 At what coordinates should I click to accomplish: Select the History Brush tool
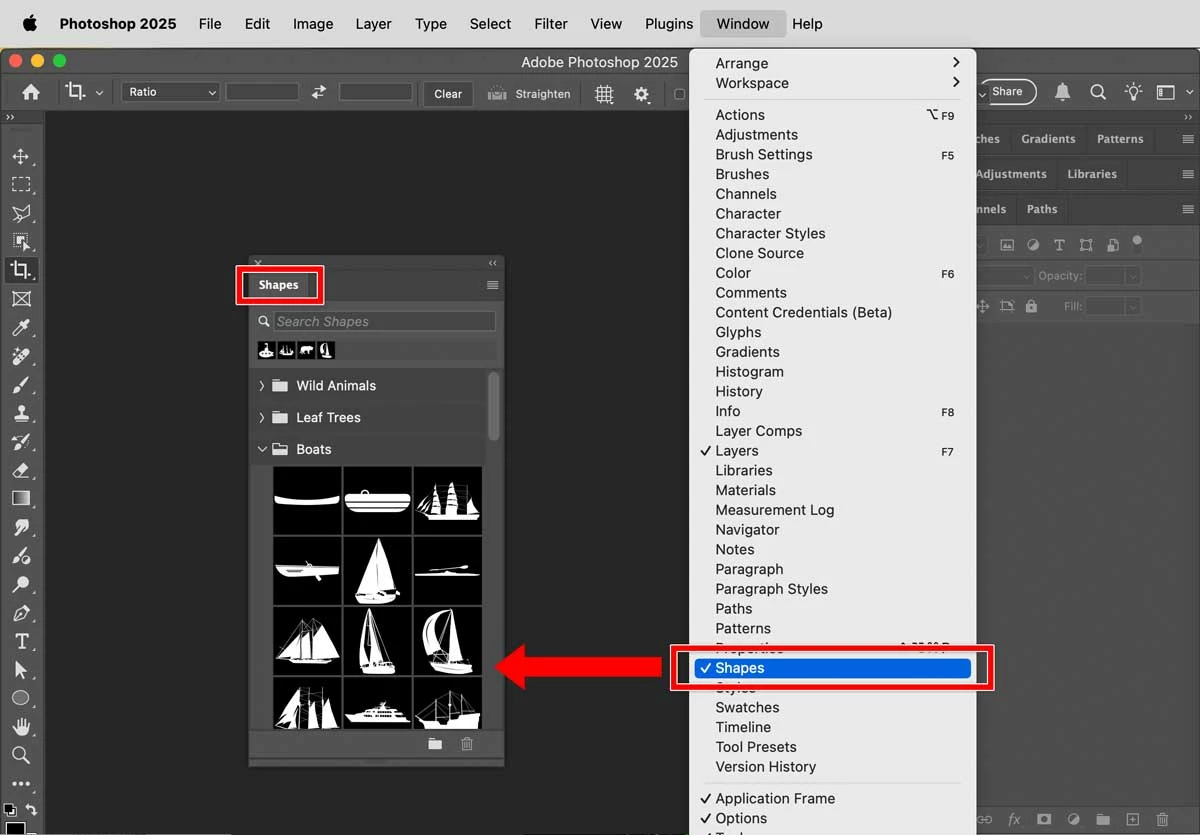(x=21, y=442)
